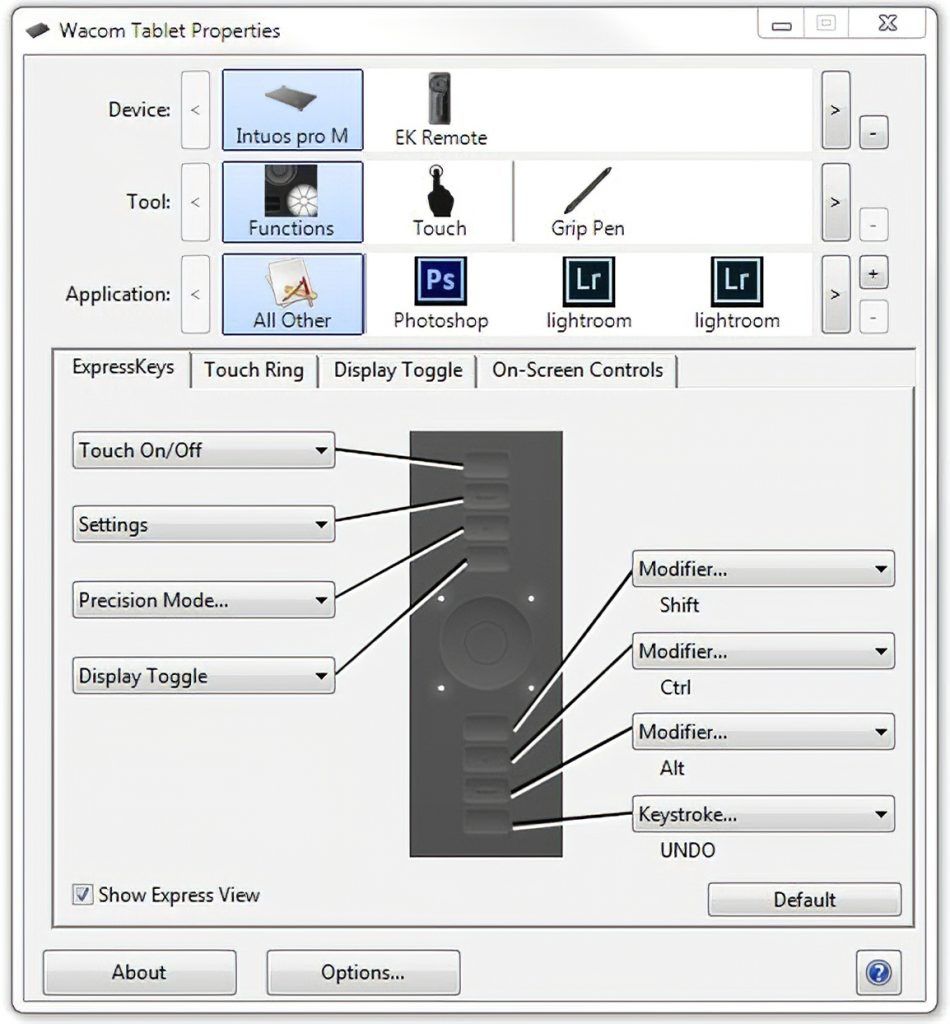Image resolution: width=950 pixels, height=1024 pixels.
Task: Add an application with the plus button
Action: [x=873, y=273]
